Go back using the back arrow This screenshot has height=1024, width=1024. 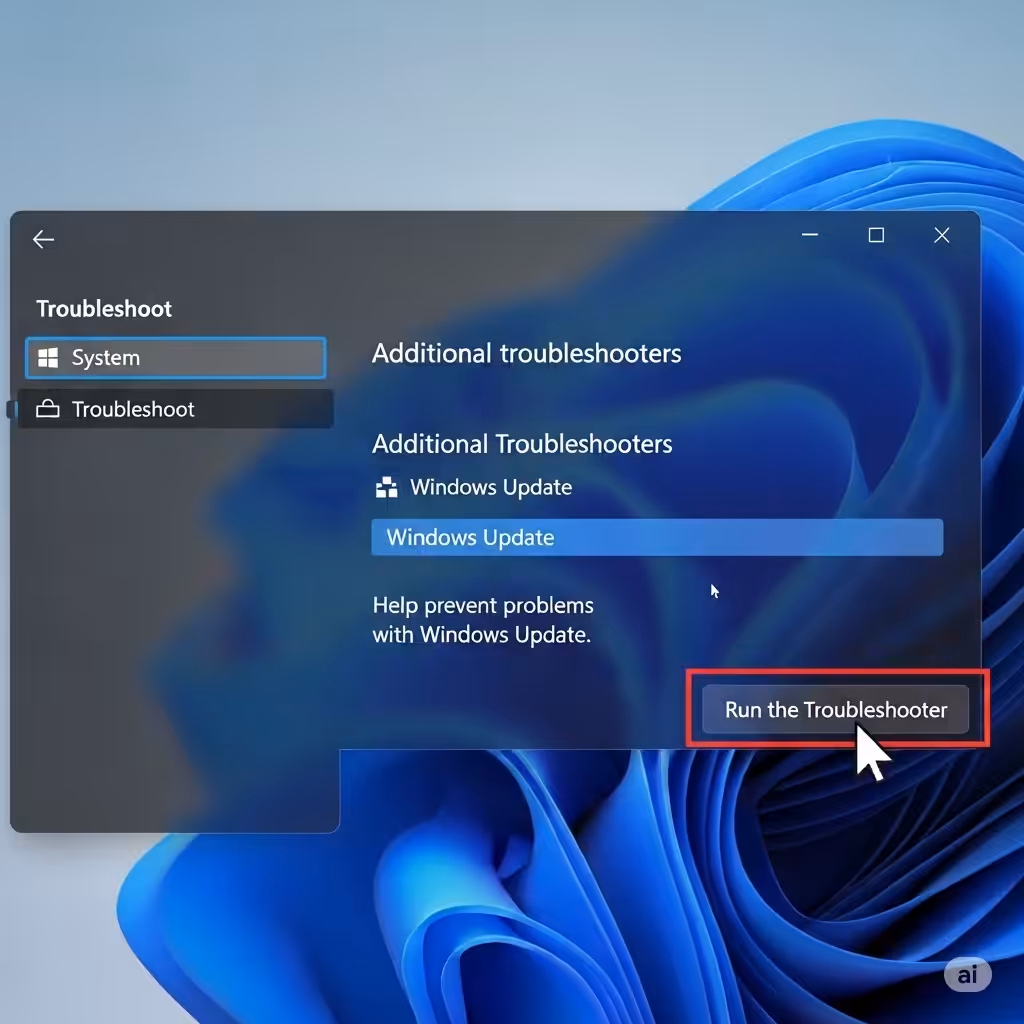point(43,239)
